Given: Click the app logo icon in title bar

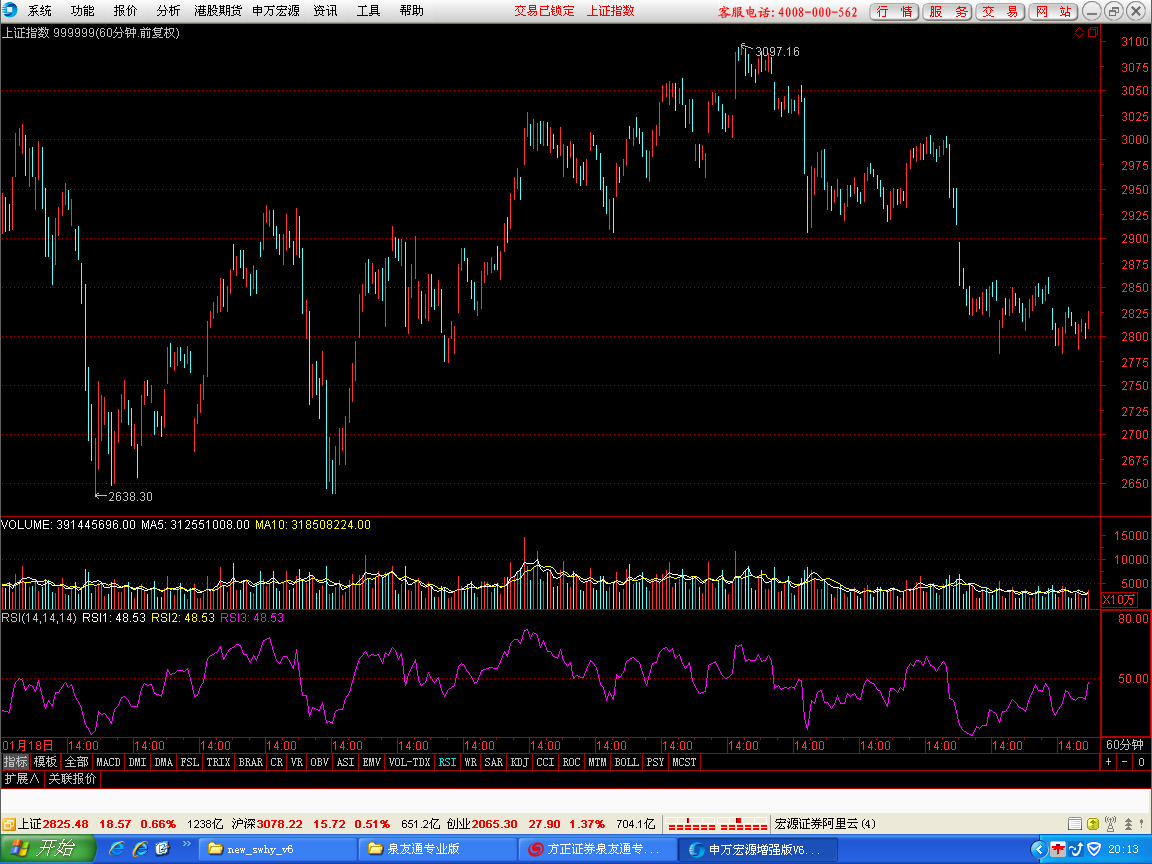Looking at the screenshot, I should pos(10,10).
